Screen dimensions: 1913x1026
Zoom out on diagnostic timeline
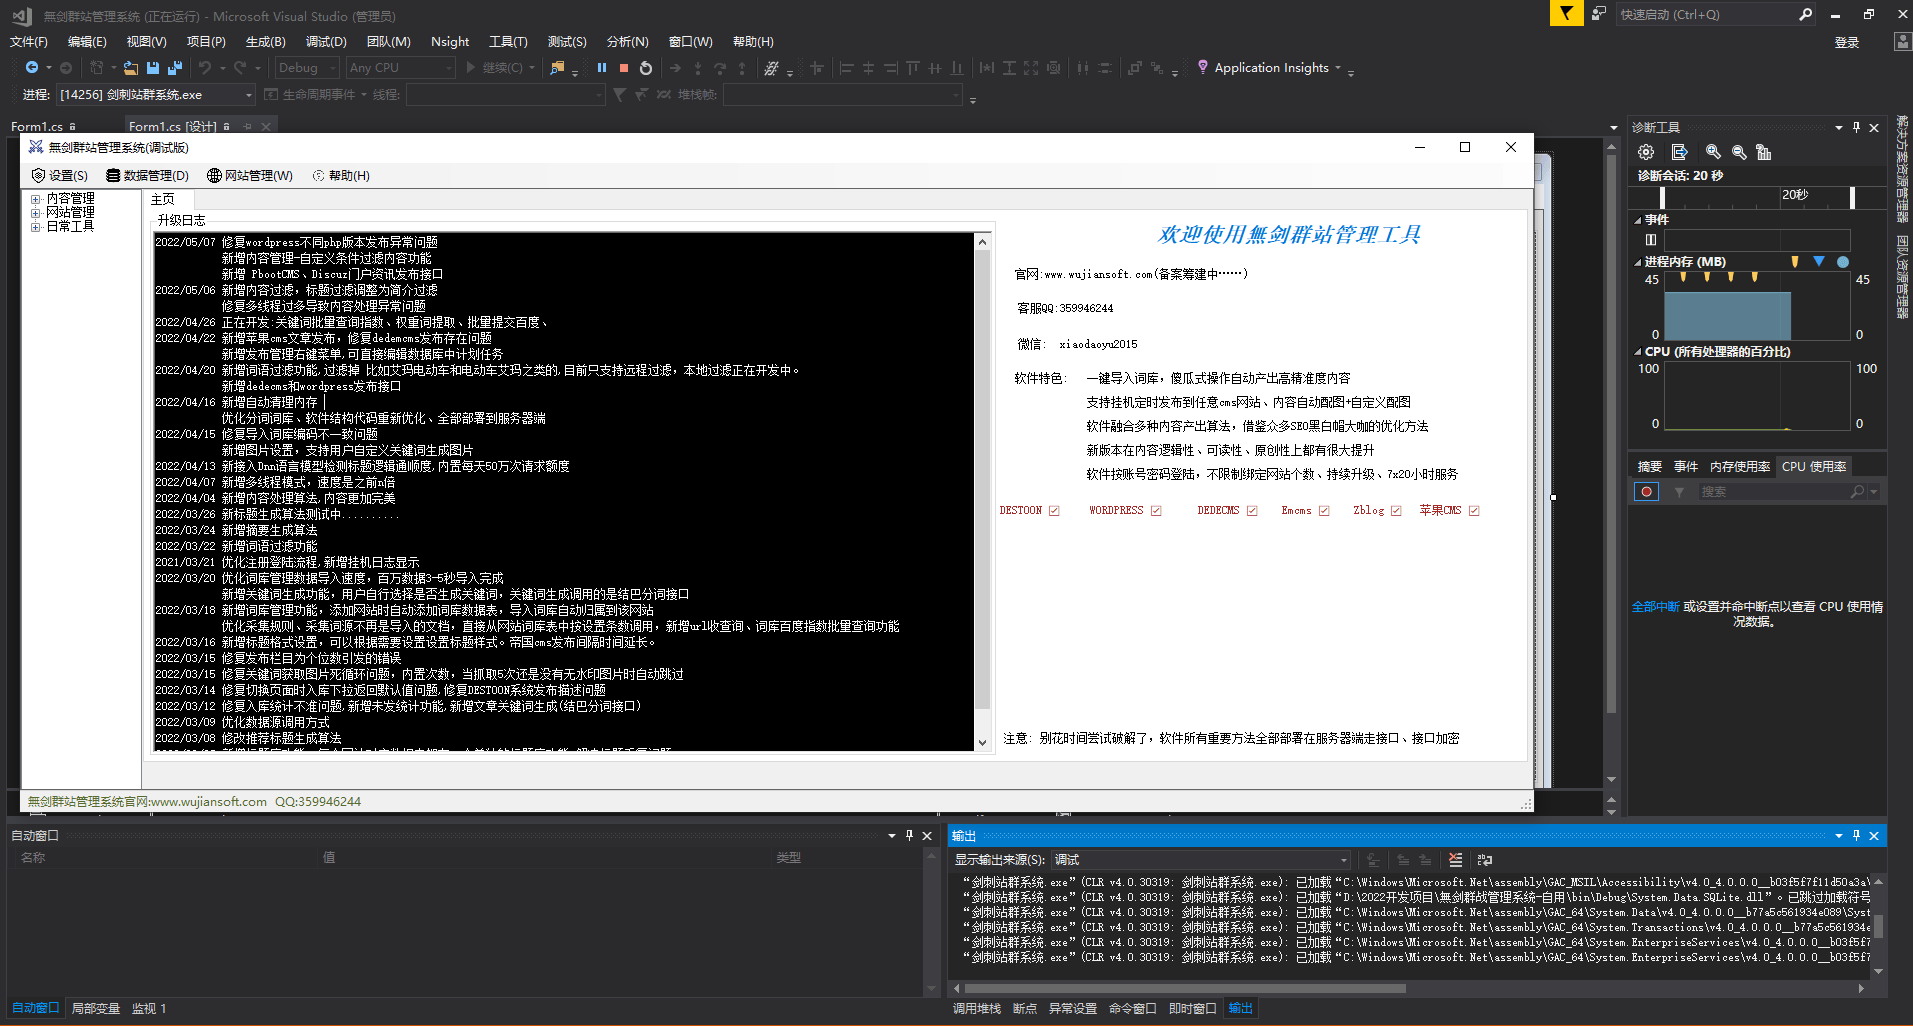[1739, 152]
